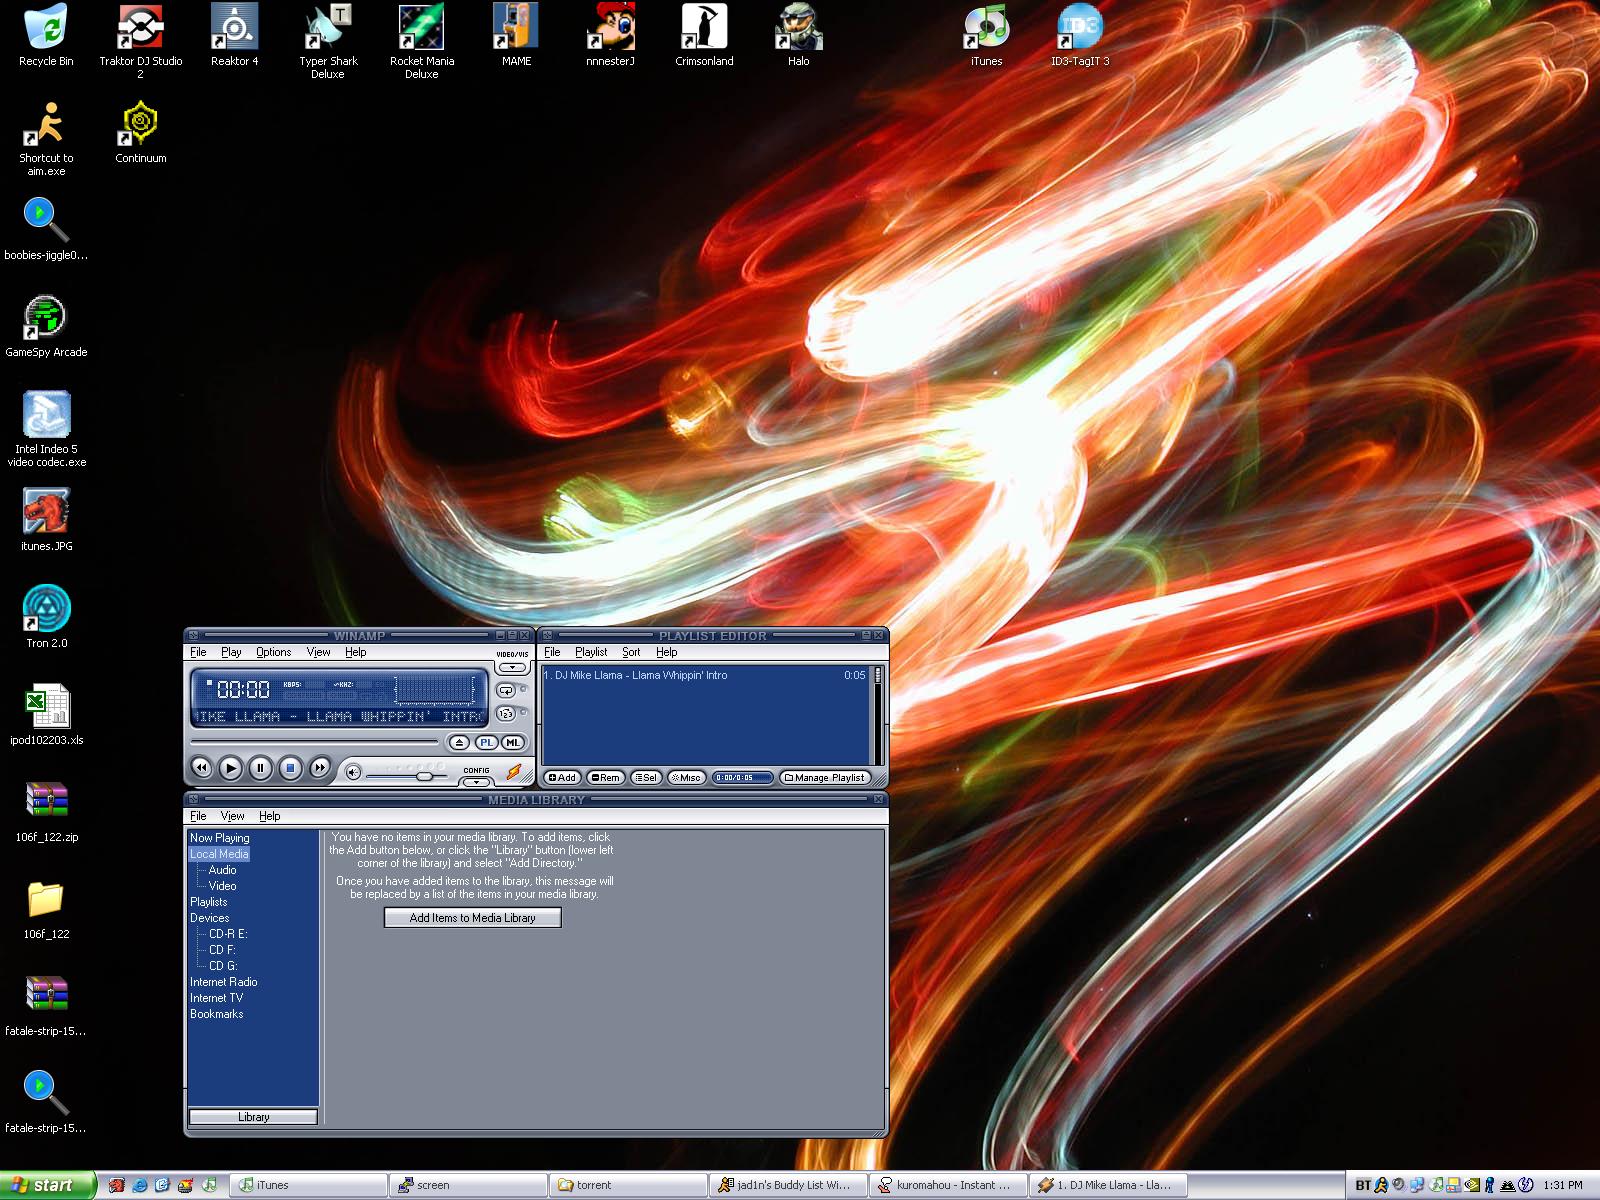Pause playback in Winamp
The width and height of the screenshot is (1600, 1200).
pos(260,768)
